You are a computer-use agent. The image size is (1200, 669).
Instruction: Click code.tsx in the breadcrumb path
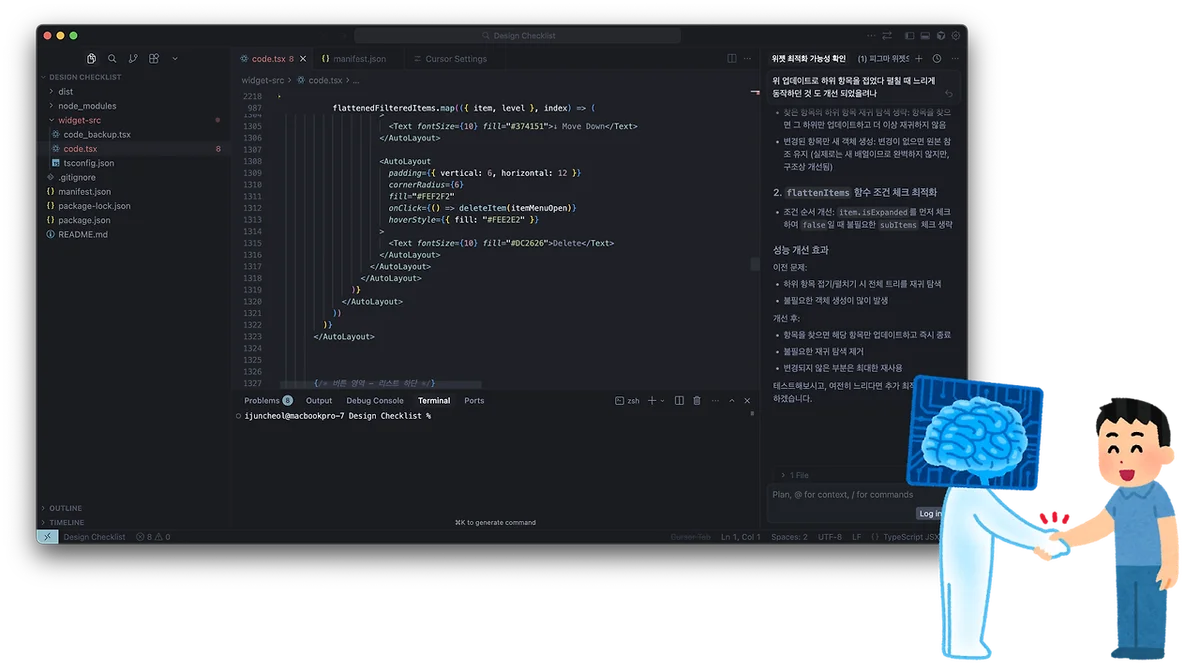[320, 80]
